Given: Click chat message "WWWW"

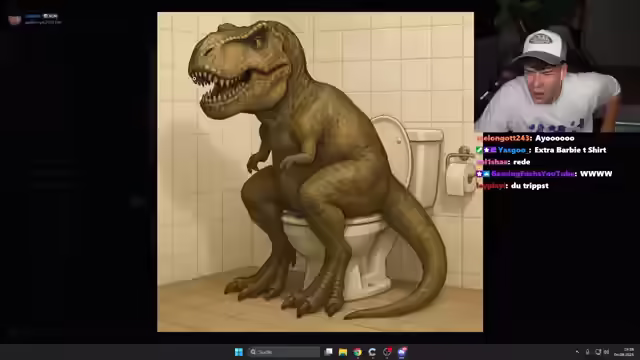Looking at the screenshot, I should click(596, 173).
